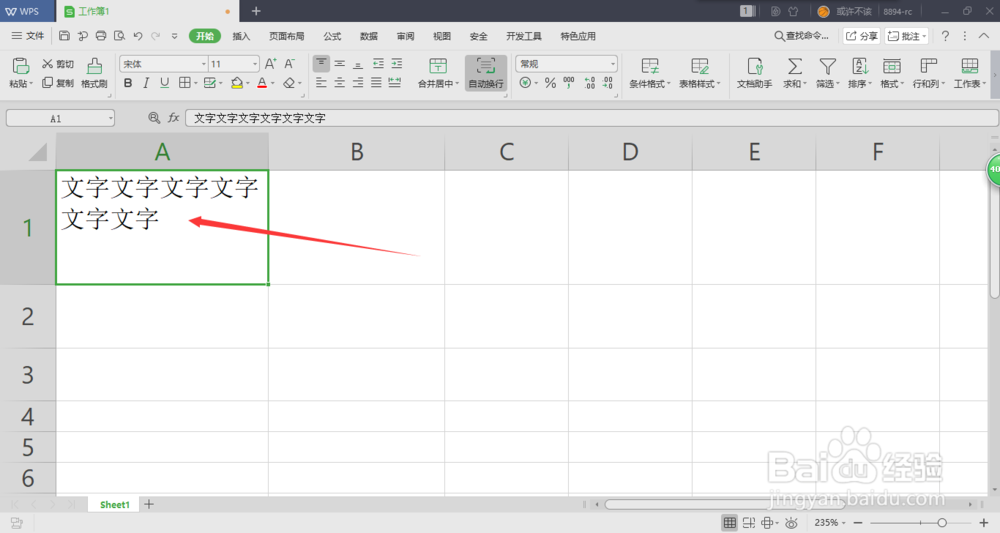Toggle bottom vertical alignment
Viewport: 1000px width, 533px height.
[x=358, y=63]
